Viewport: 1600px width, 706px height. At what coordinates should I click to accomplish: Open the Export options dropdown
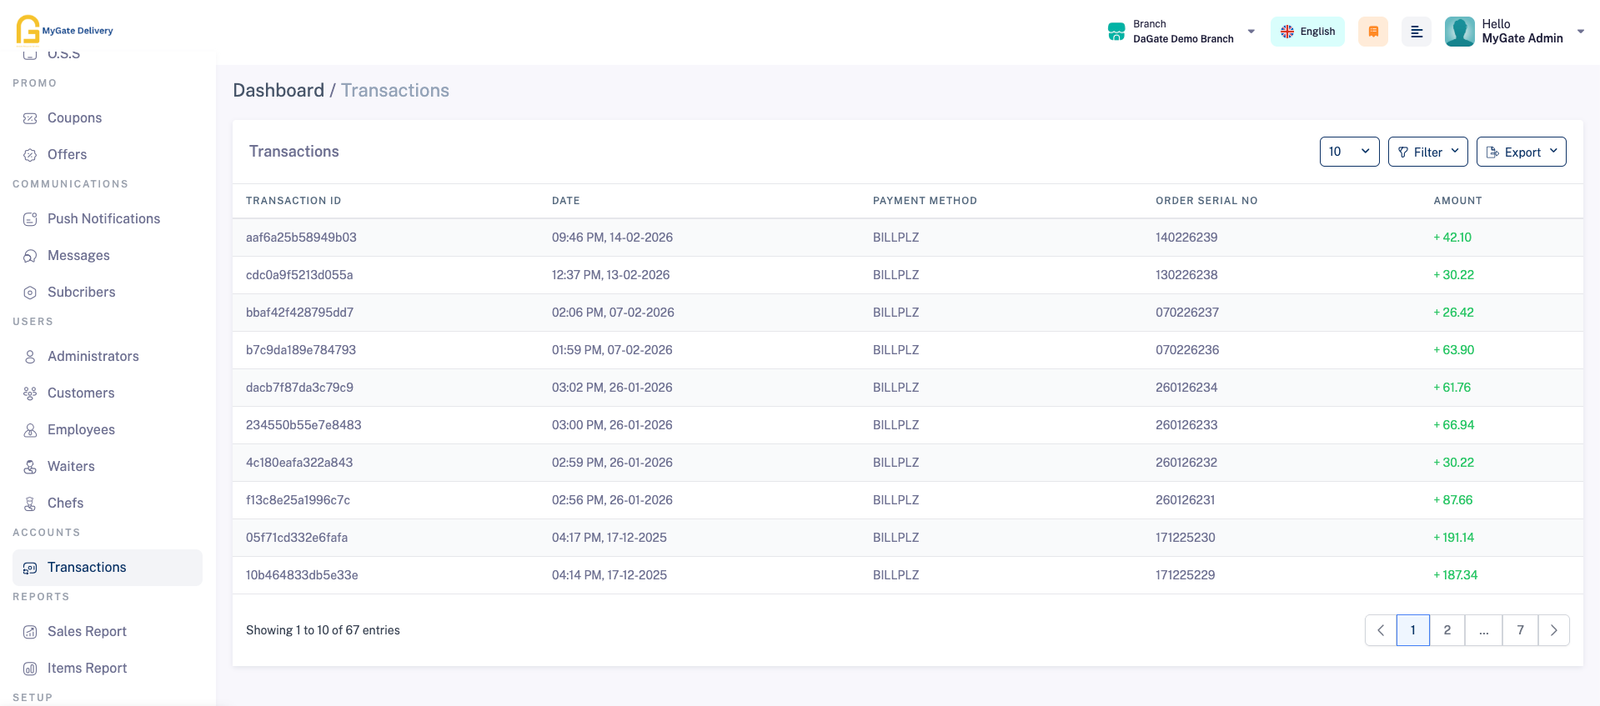1520,152
